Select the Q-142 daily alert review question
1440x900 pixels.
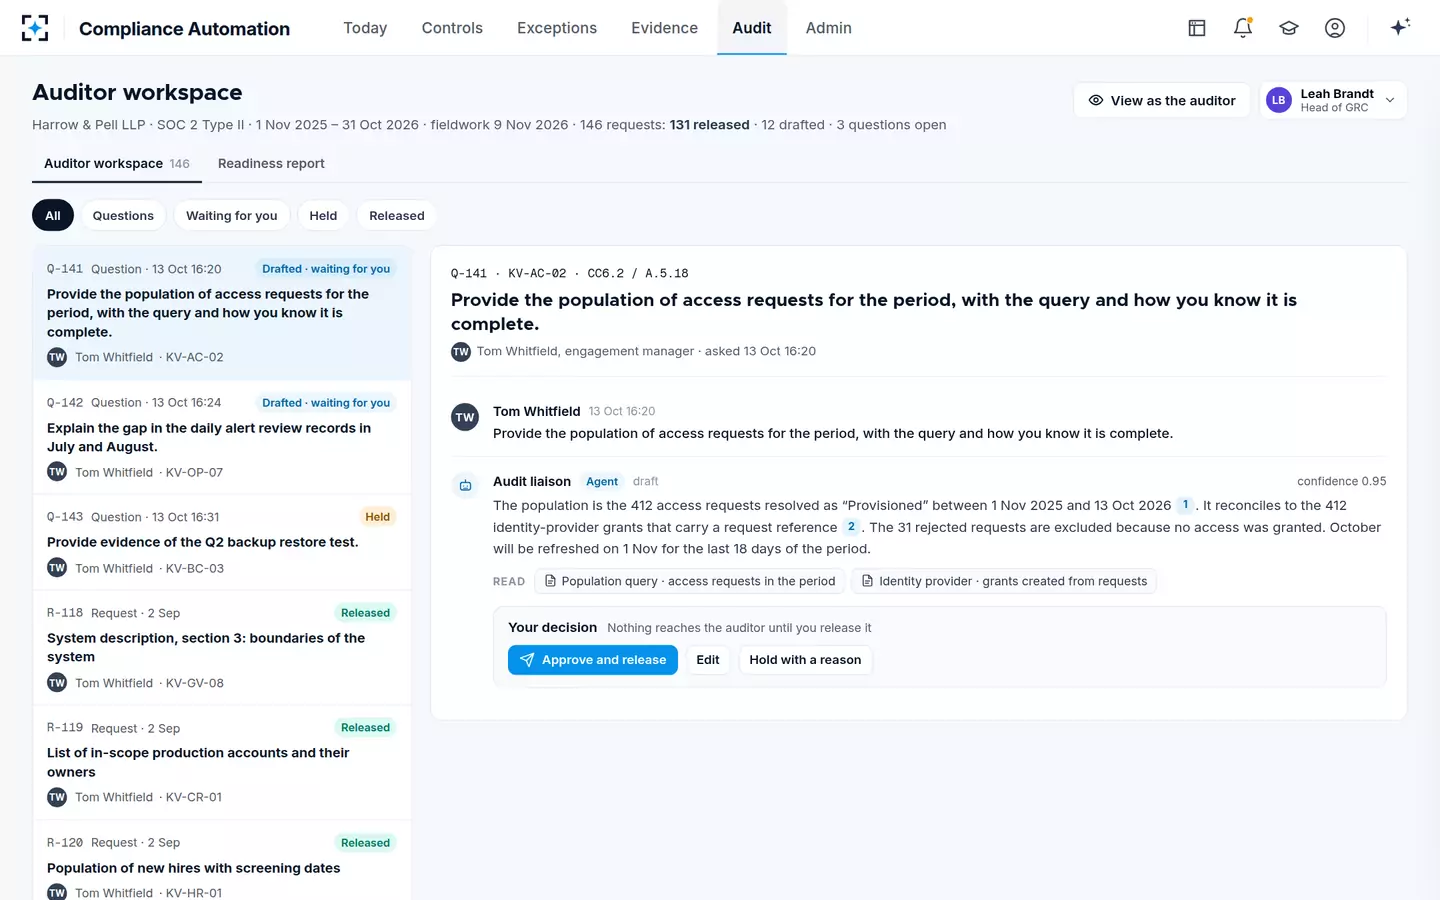[222, 437]
